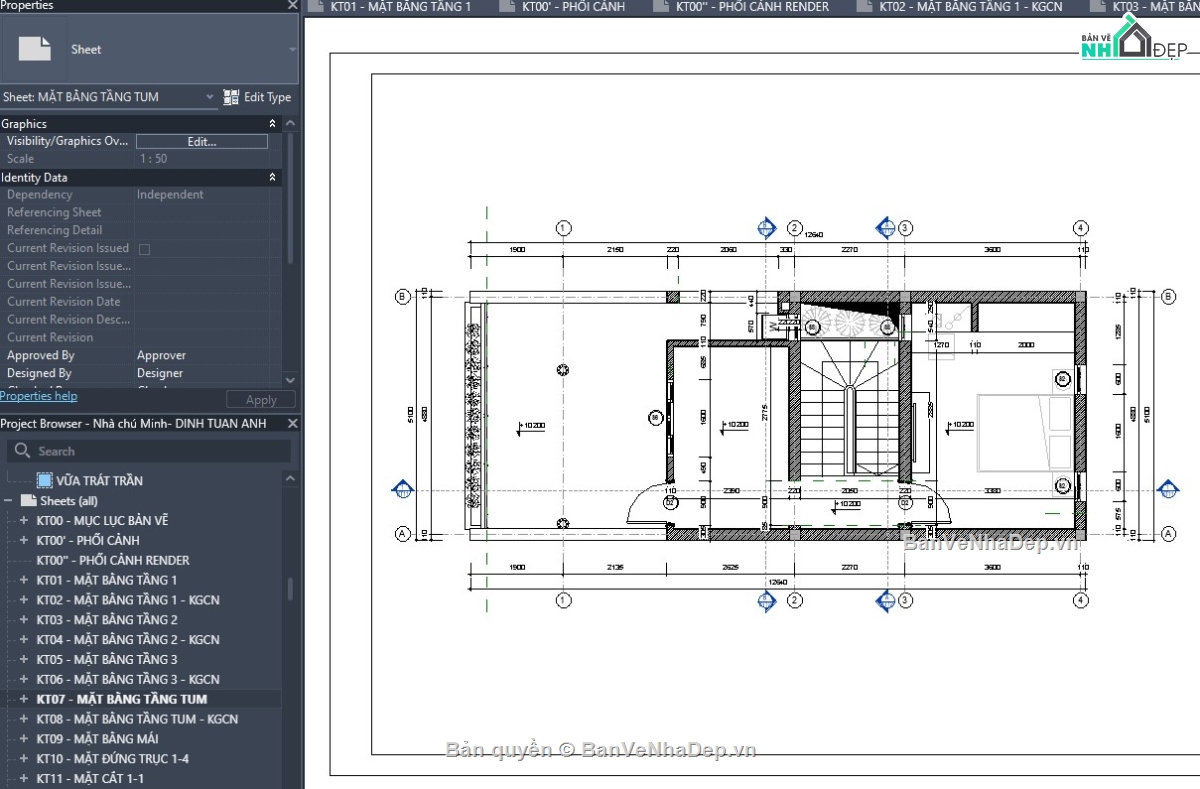This screenshot has width=1200, height=789.
Task: Select KT05 - MẶT BẰNG TẦNG 3 in browser
Action: 107,660
